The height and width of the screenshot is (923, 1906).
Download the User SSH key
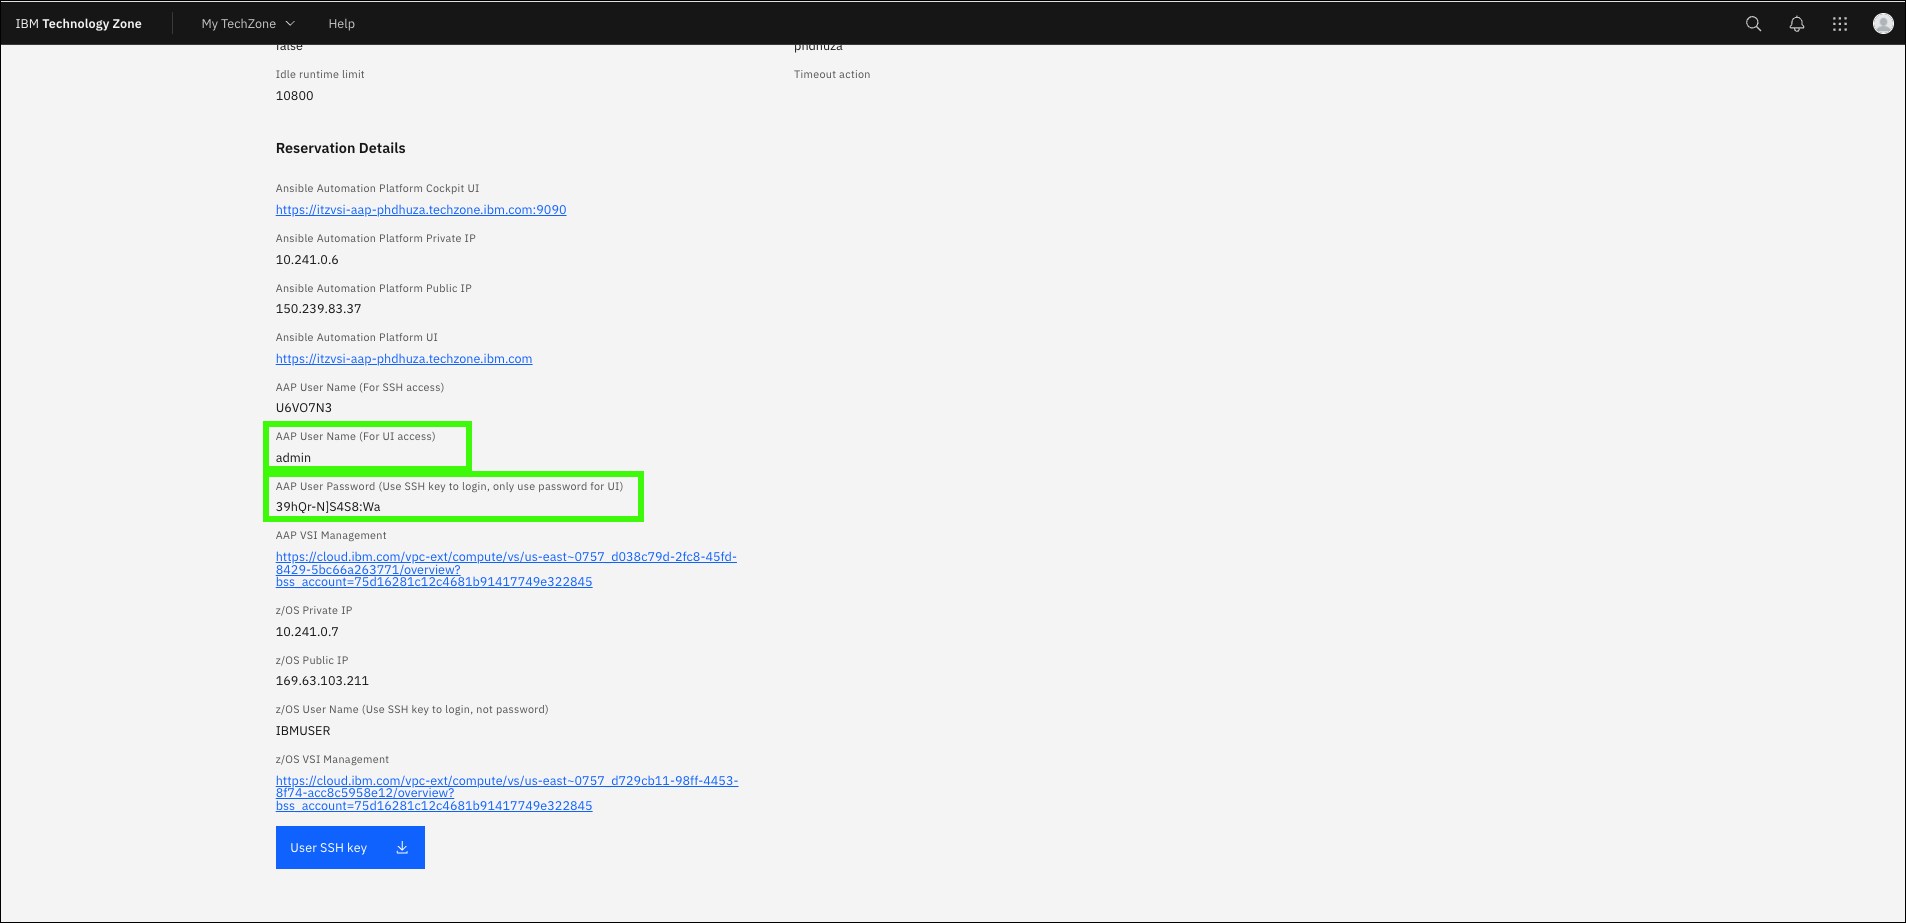(329, 848)
